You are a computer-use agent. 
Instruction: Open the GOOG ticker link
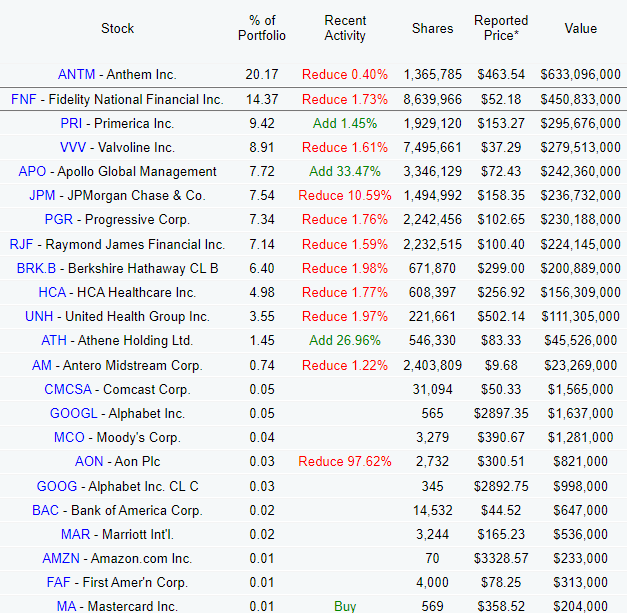57,486
